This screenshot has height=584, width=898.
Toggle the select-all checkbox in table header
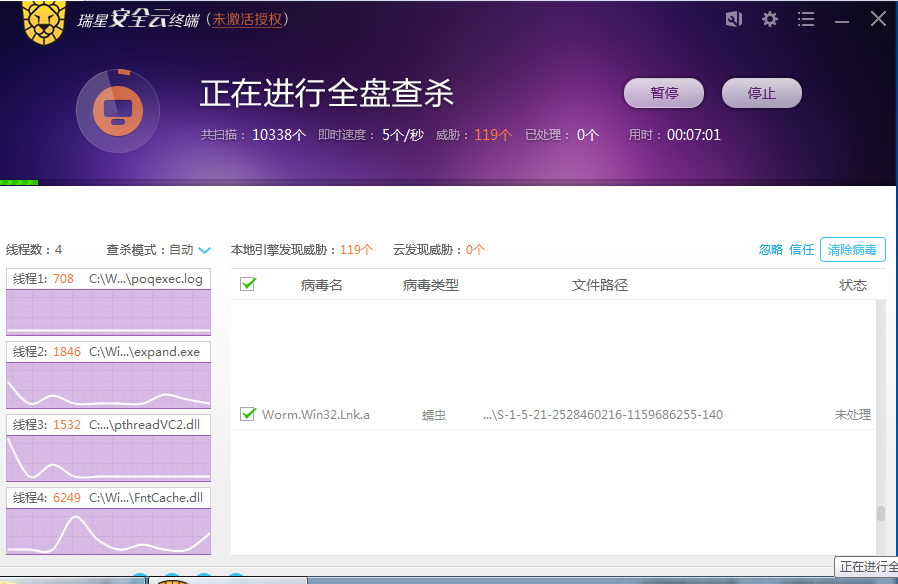click(247, 284)
